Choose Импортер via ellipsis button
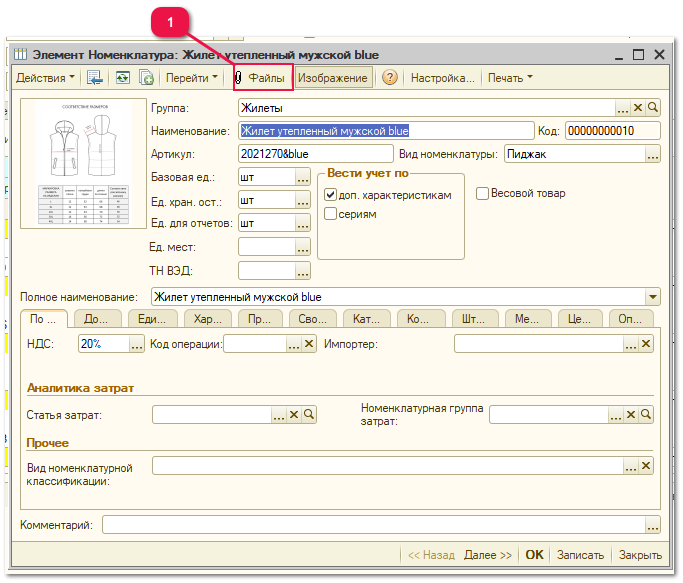The image size is (683, 583). coord(631,344)
